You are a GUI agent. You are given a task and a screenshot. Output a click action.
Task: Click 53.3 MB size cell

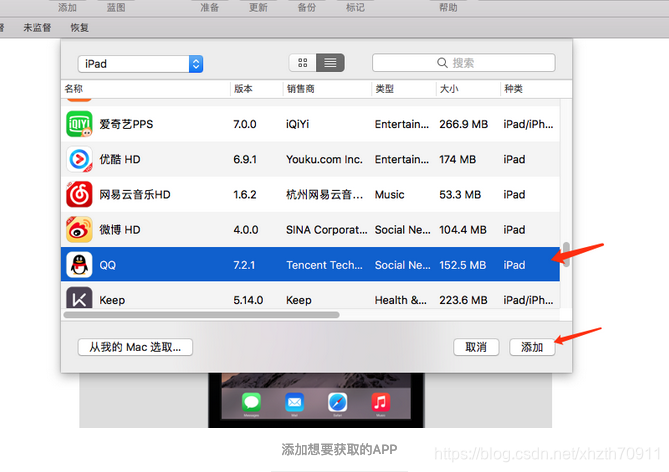pos(460,195)
